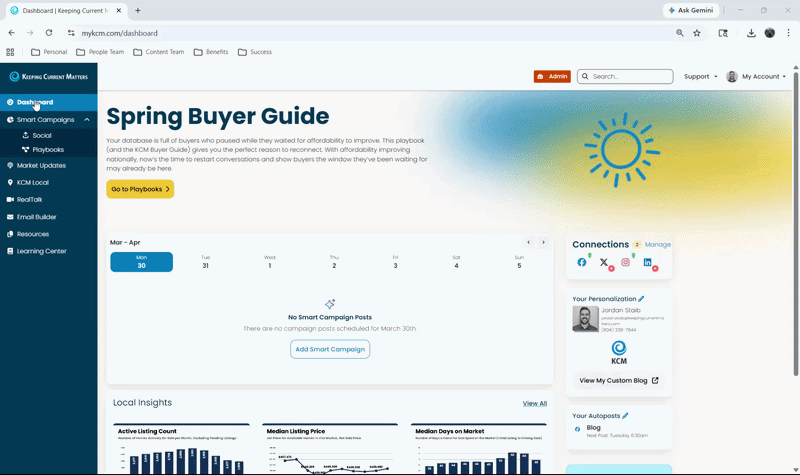Click the Go to Playbooks button

[x=140, y=189]
